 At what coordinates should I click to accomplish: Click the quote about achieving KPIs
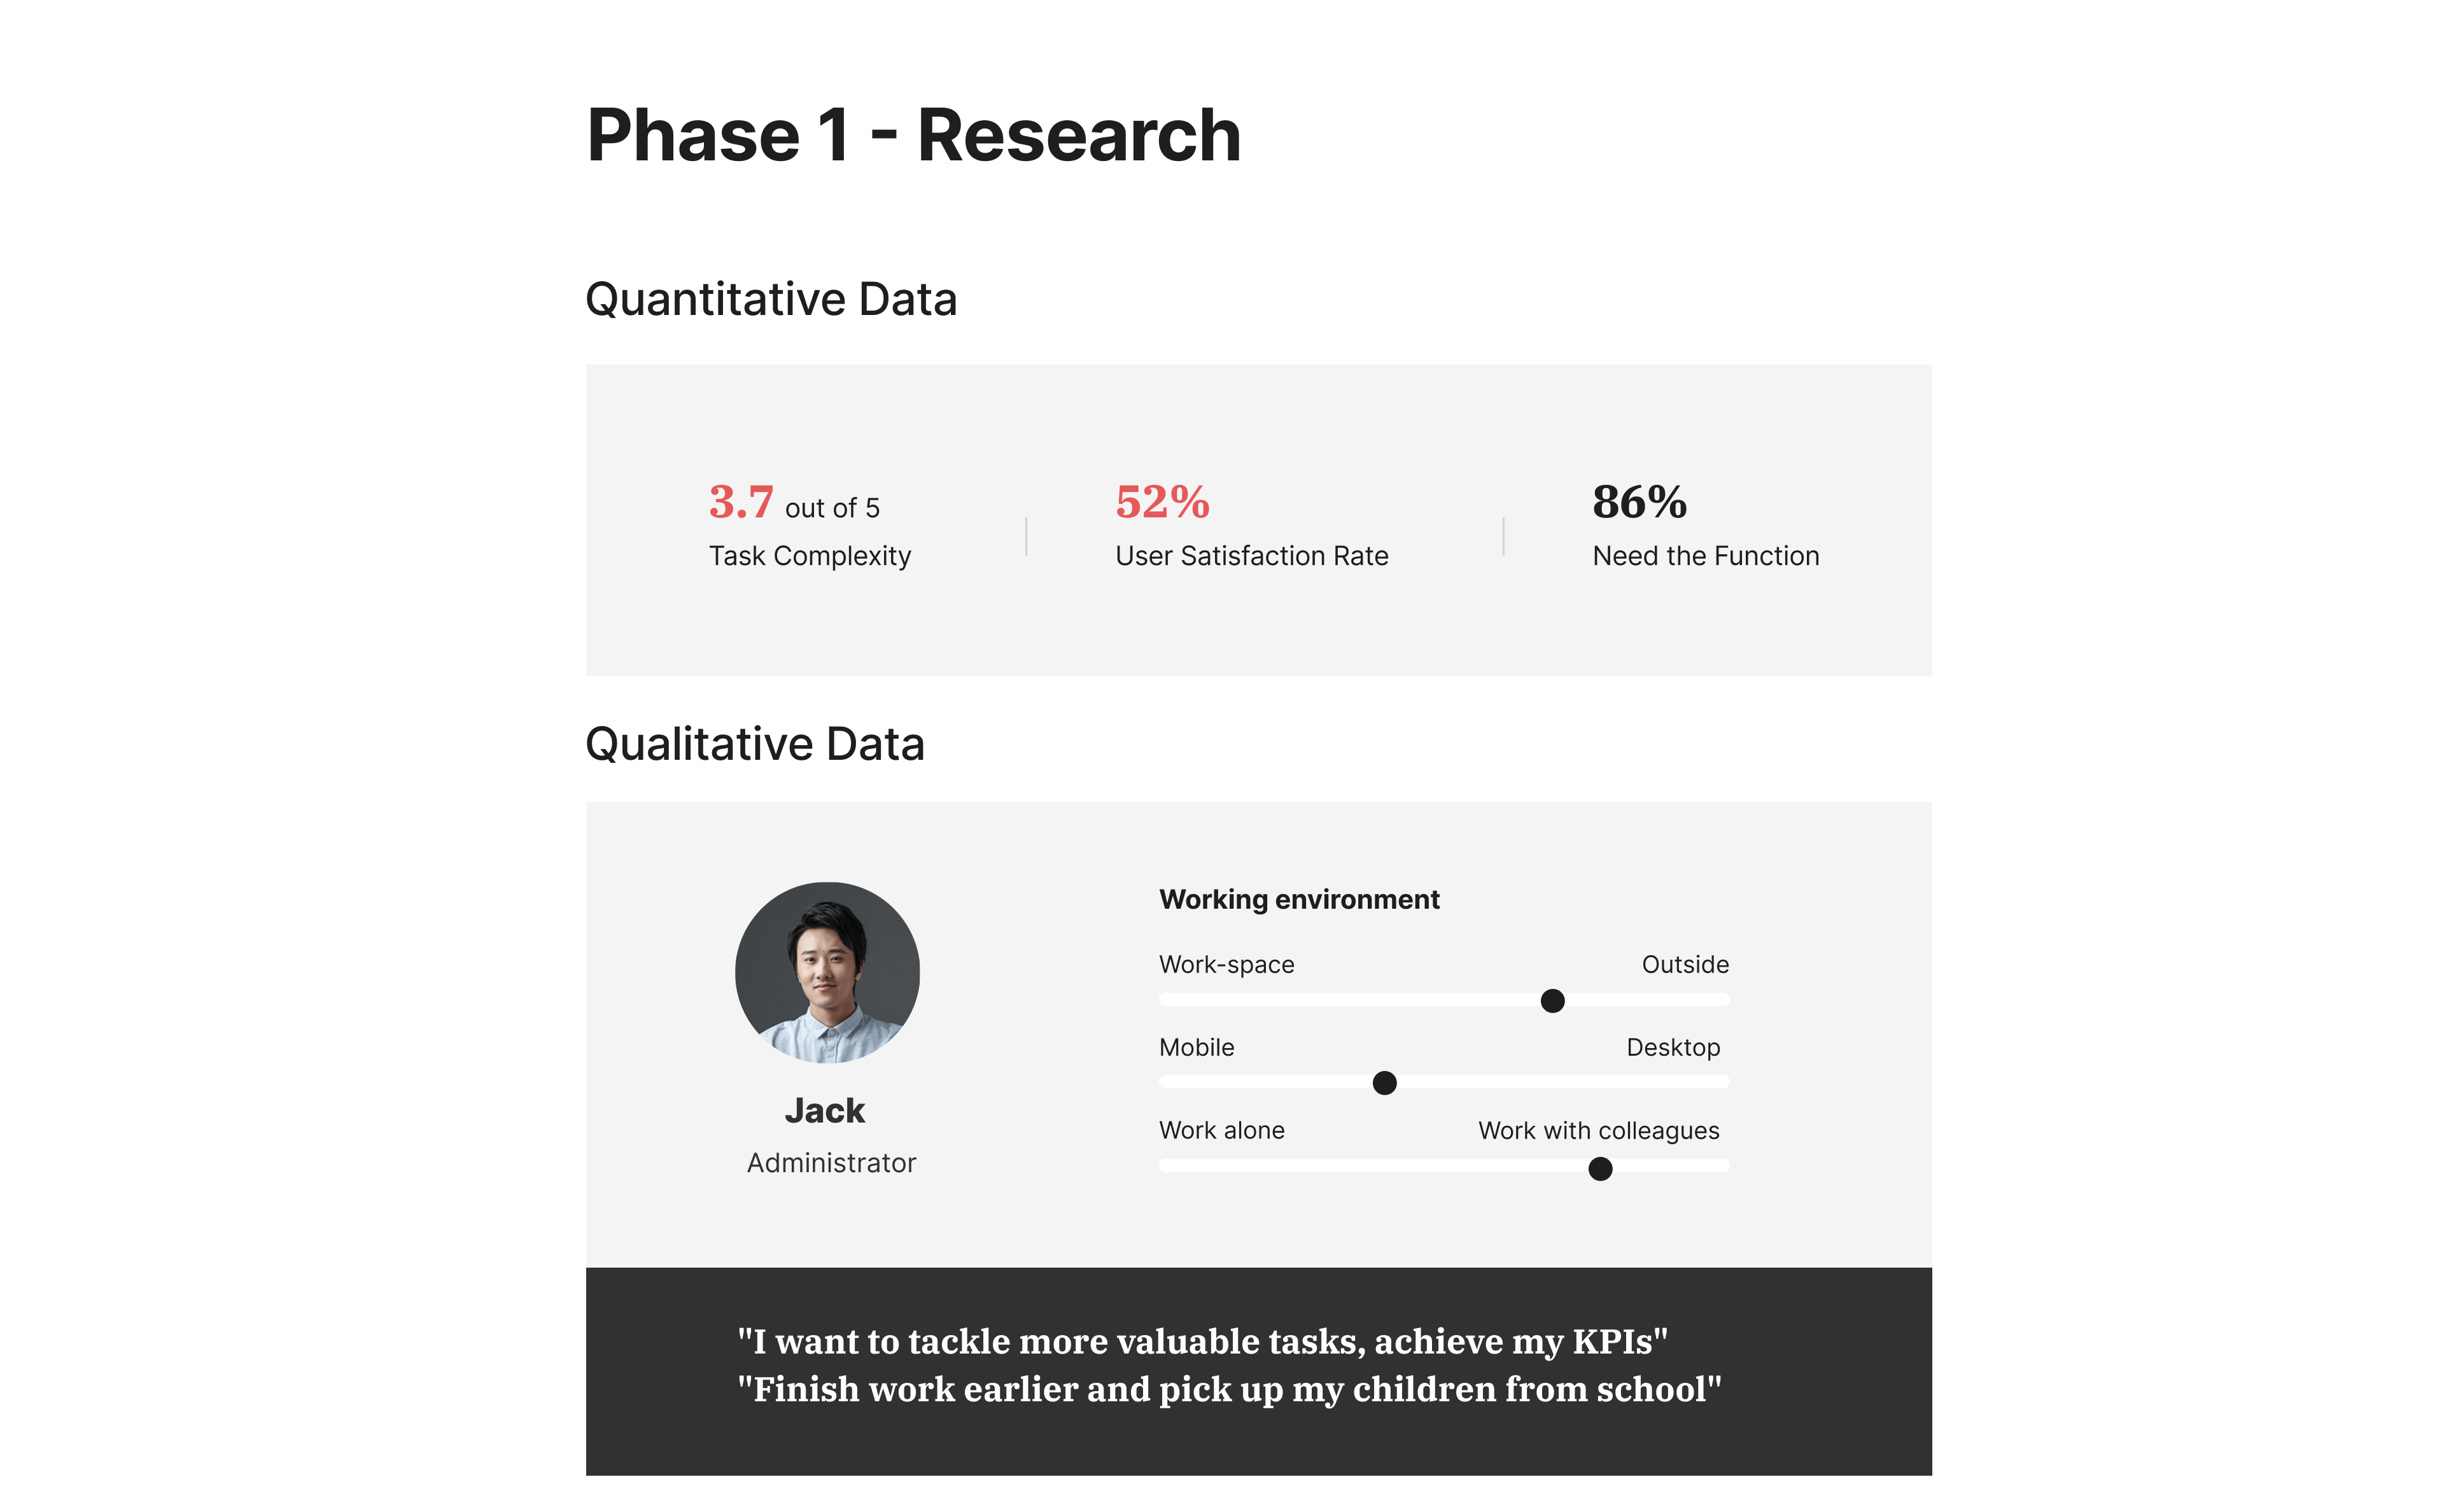tap(1202, 1342)
